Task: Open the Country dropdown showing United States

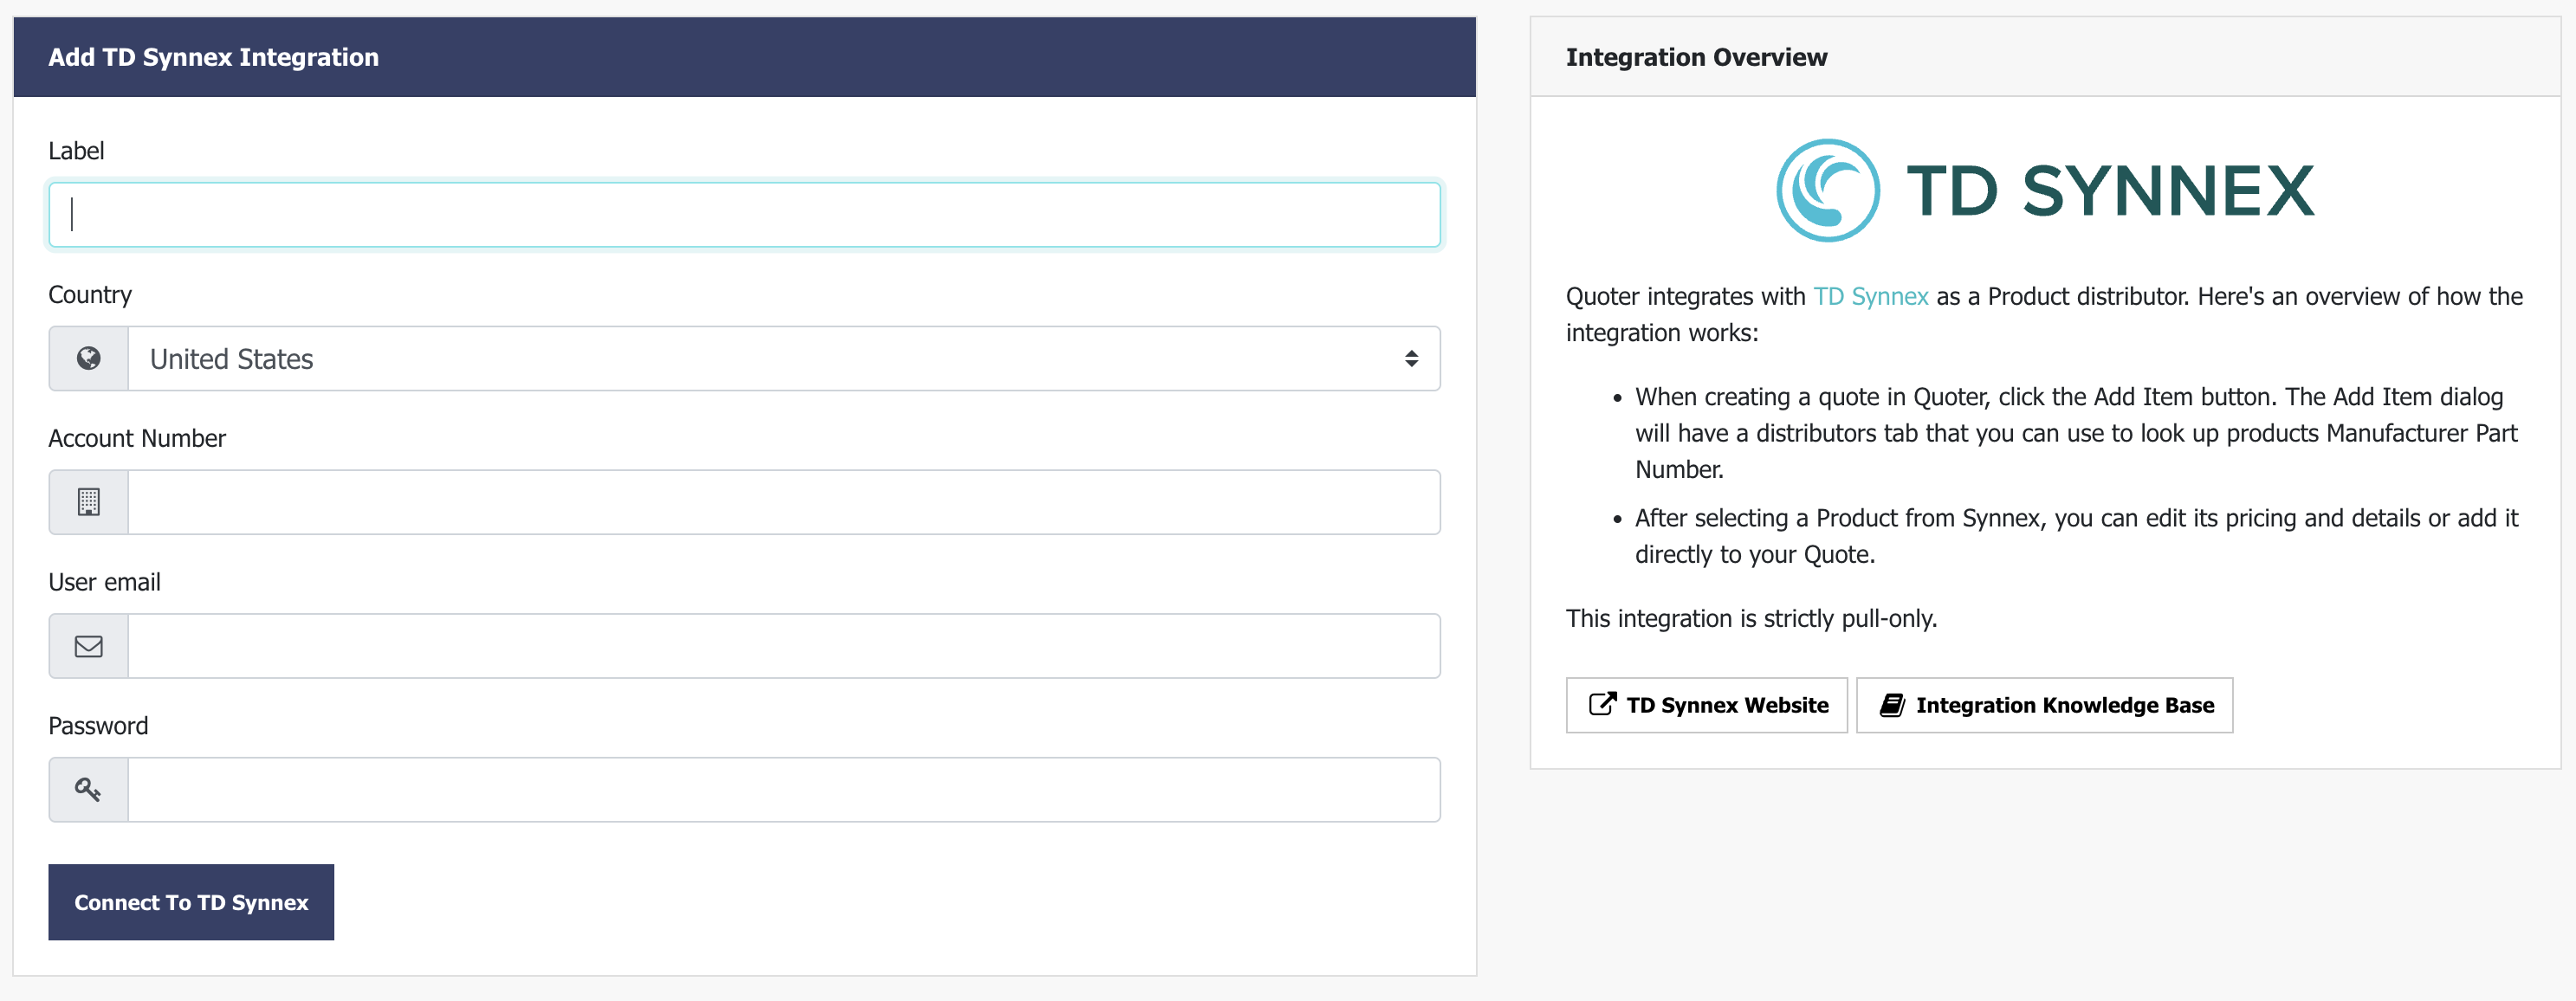Action: [784, 358]
